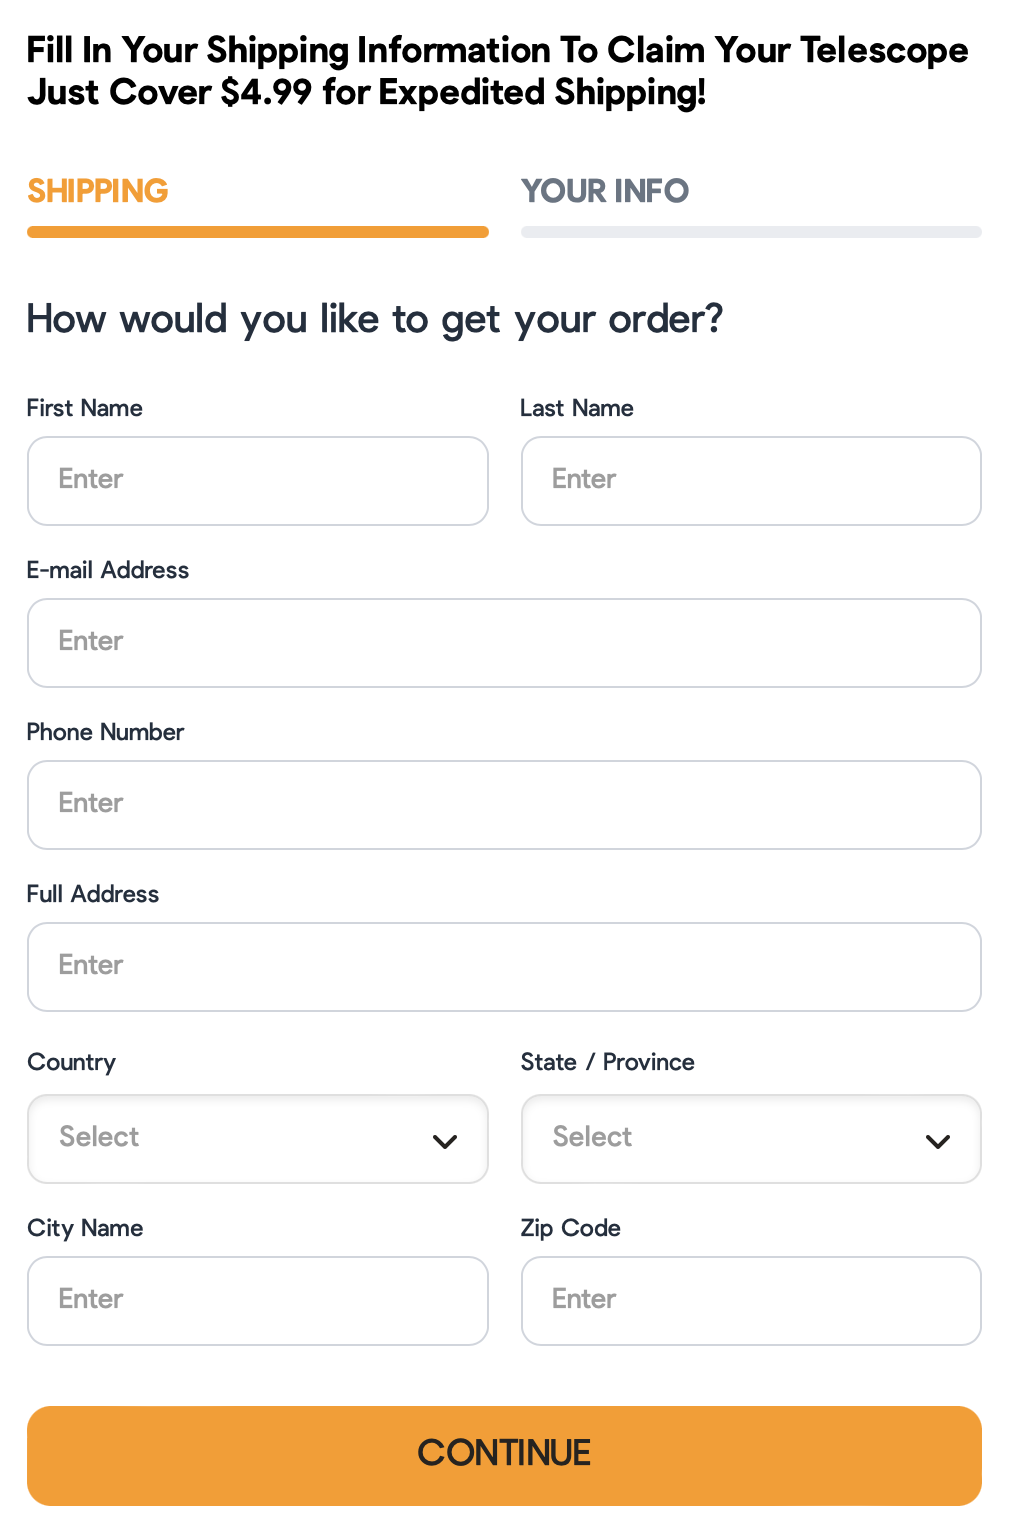Click the gray Your Info progress bar
This screenshot has height=1518, width=1020.
[x=750, y=232]
